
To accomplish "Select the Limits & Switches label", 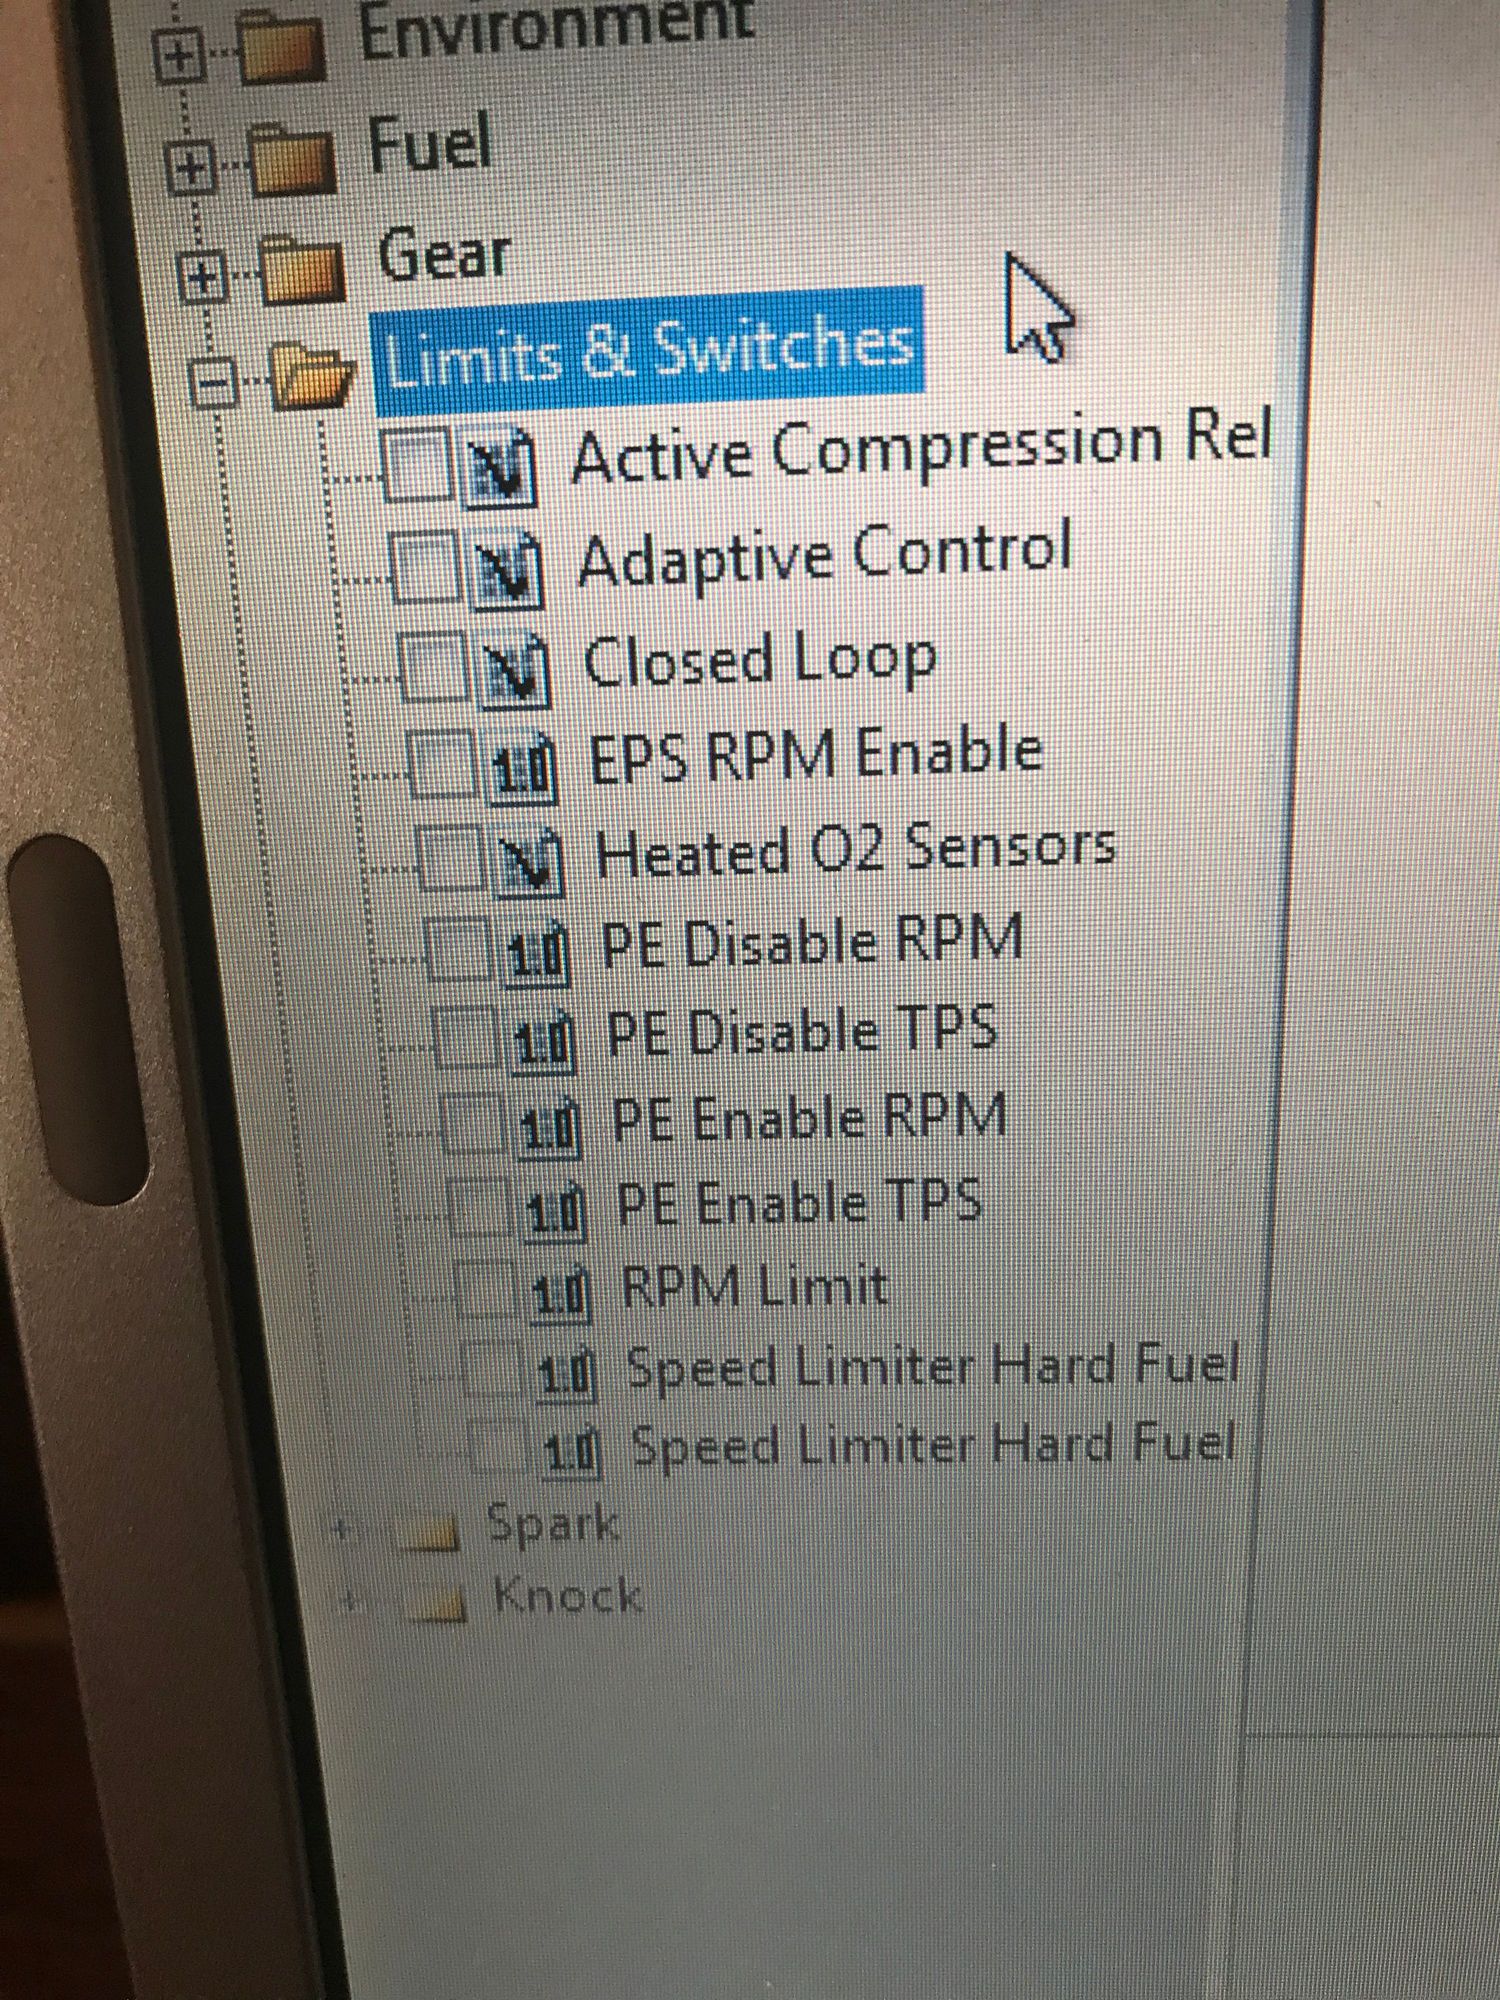I will click(647, 351).
